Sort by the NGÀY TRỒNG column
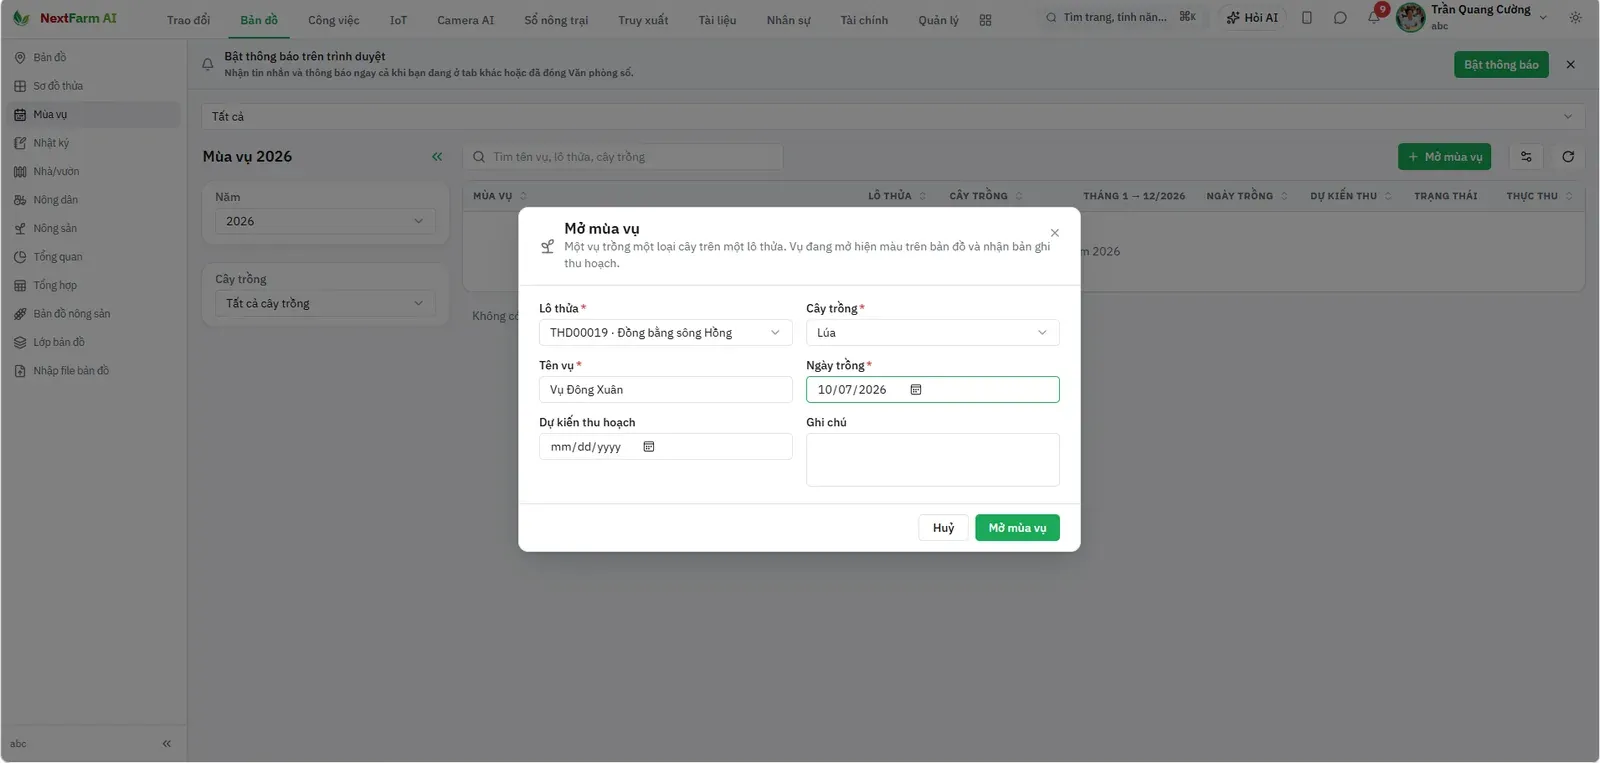 [x=1247, y=196]
